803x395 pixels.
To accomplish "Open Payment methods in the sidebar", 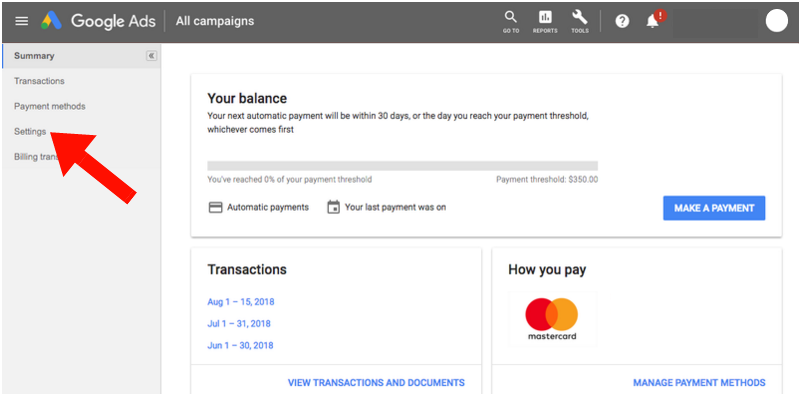I will coord(50,106).
